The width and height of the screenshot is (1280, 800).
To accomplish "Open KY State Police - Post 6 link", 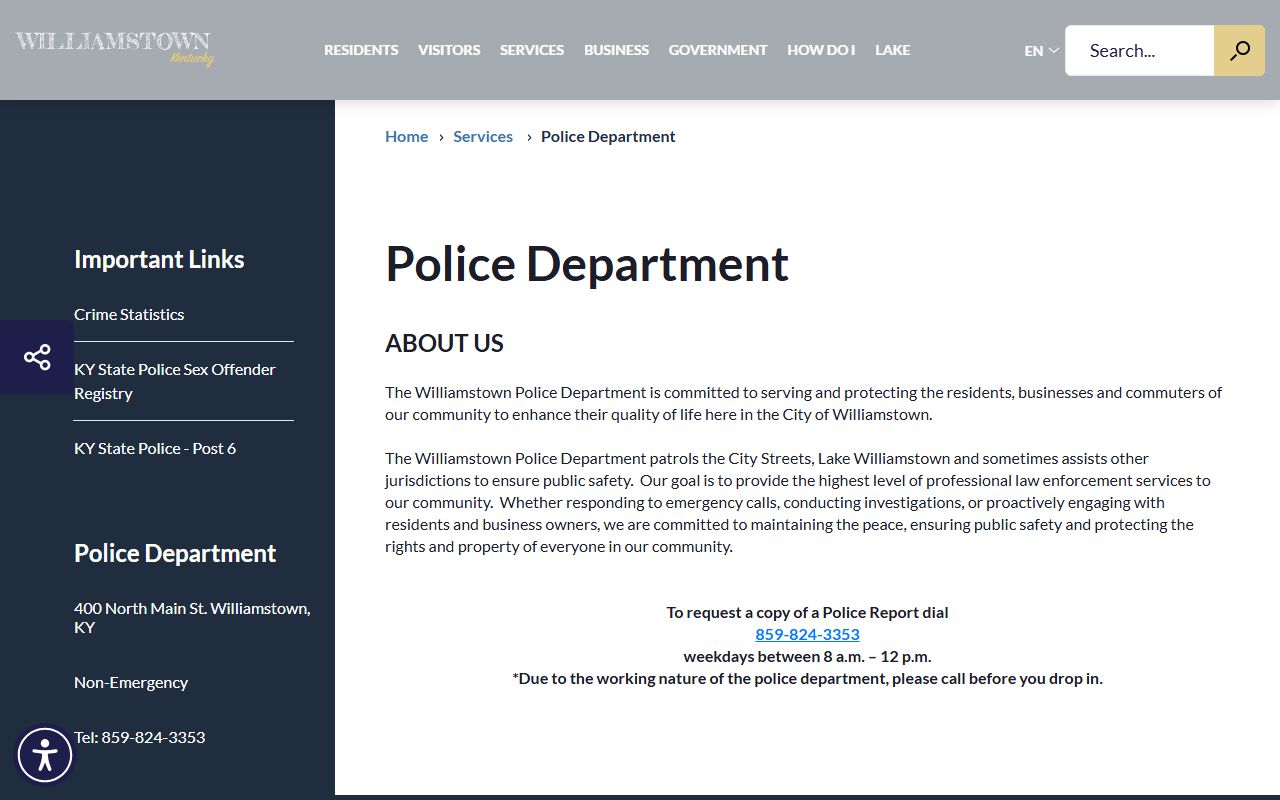I will click(x=155, y=448).
